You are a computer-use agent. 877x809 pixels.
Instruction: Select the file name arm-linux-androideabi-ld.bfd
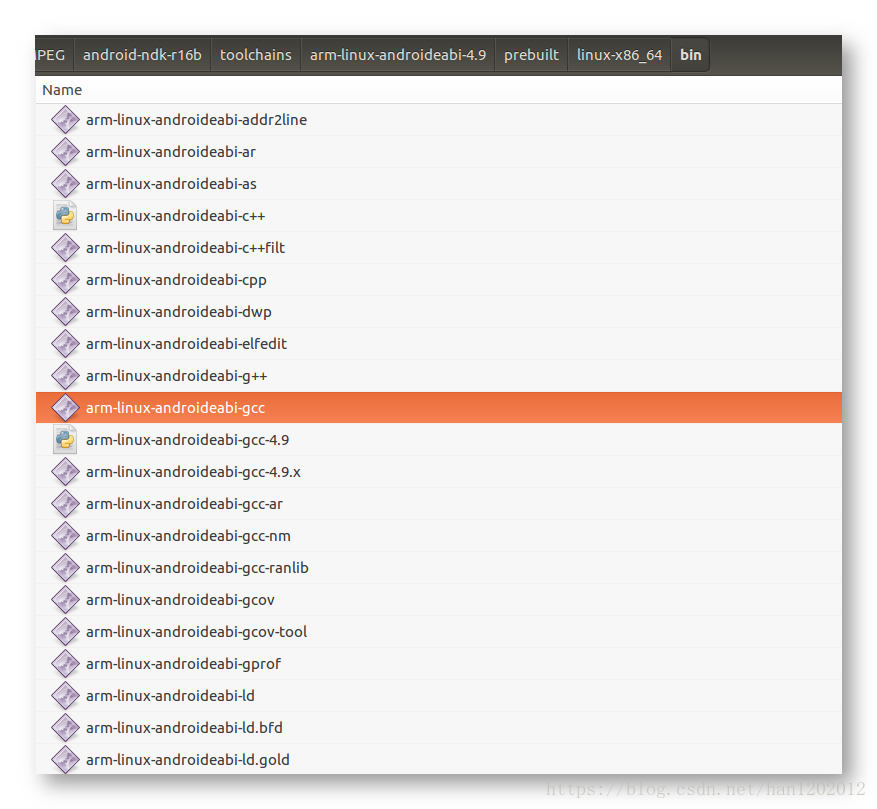[x=184, y=728]
